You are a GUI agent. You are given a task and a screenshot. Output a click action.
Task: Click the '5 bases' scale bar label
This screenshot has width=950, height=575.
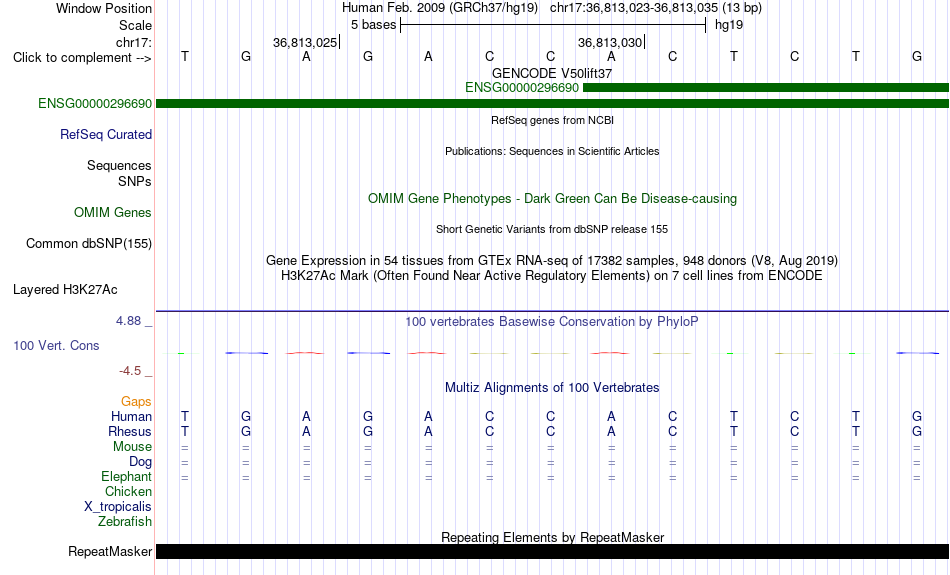coord(373,25)
